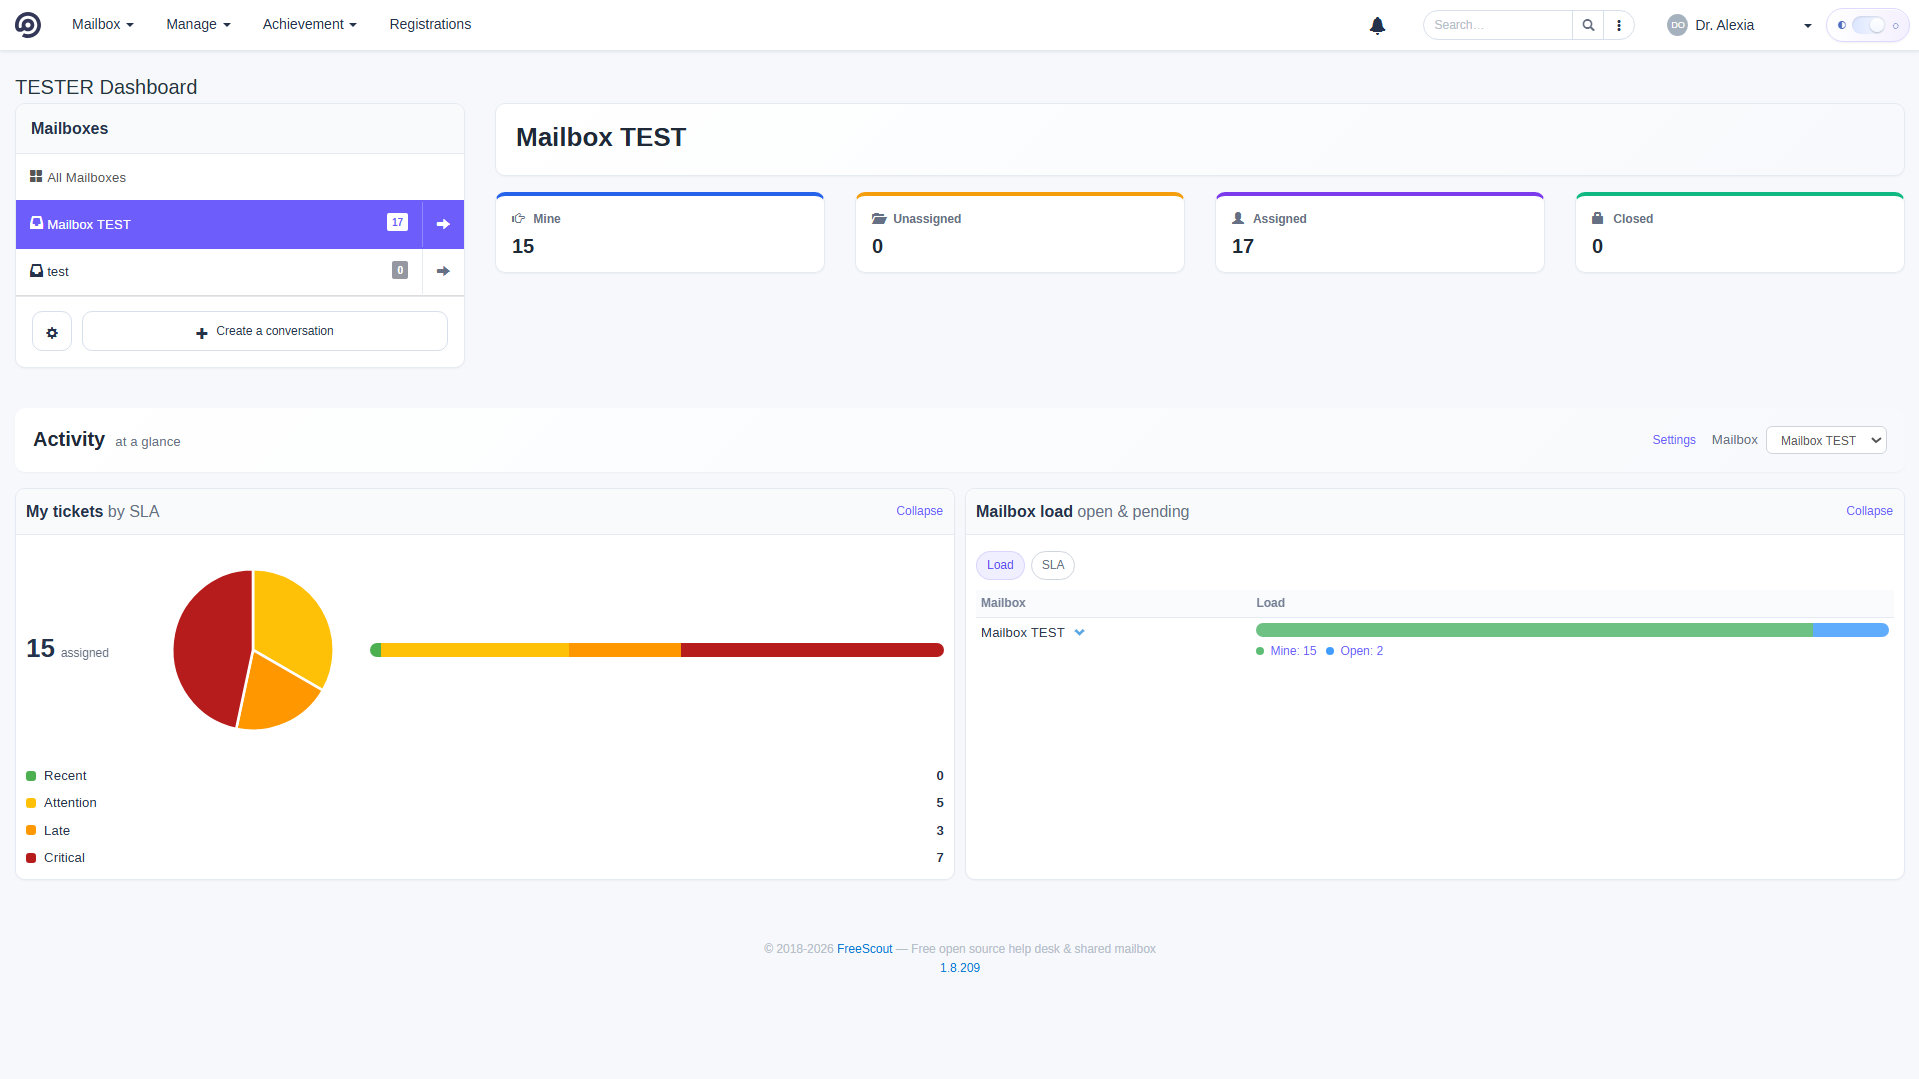
Task: Open Mailbox TEST via arrow icon
Action: click(443, 224)
